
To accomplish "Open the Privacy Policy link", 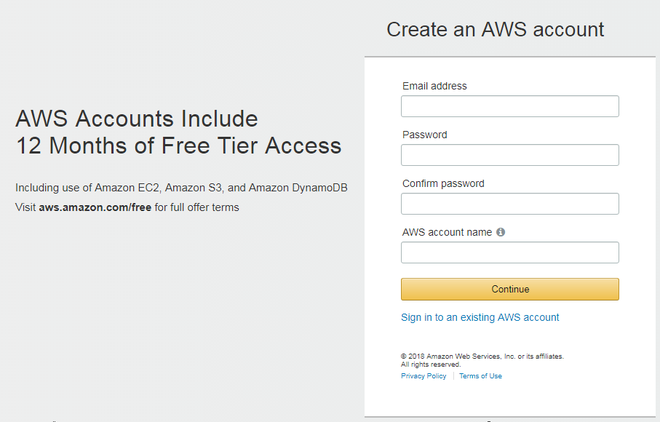I will [x=423, y=376].
